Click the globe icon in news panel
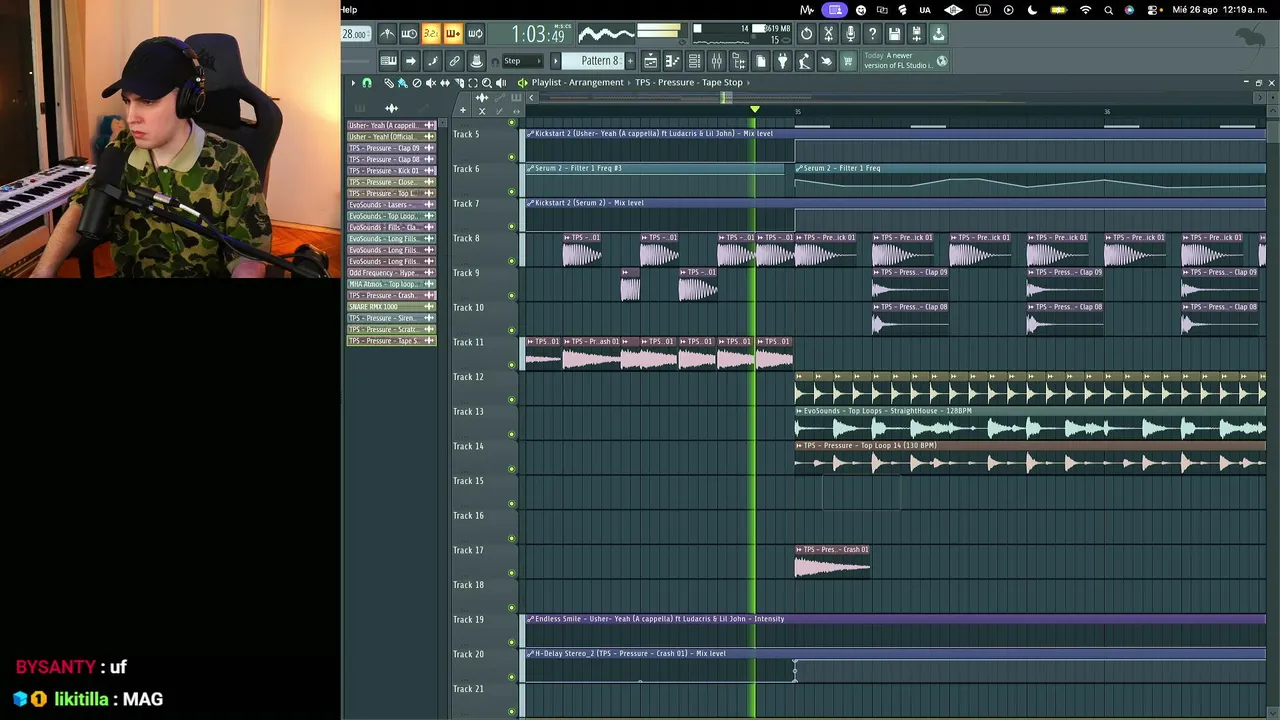Image resolution: width=1280 pixels, height=720 pixels. pos(942,62)
